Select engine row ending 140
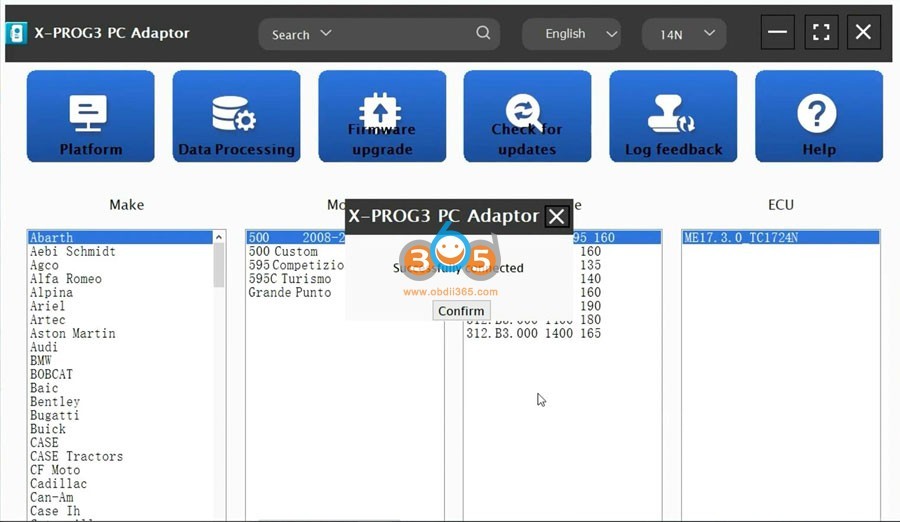 pyautogui.click(x=617, y=279)
